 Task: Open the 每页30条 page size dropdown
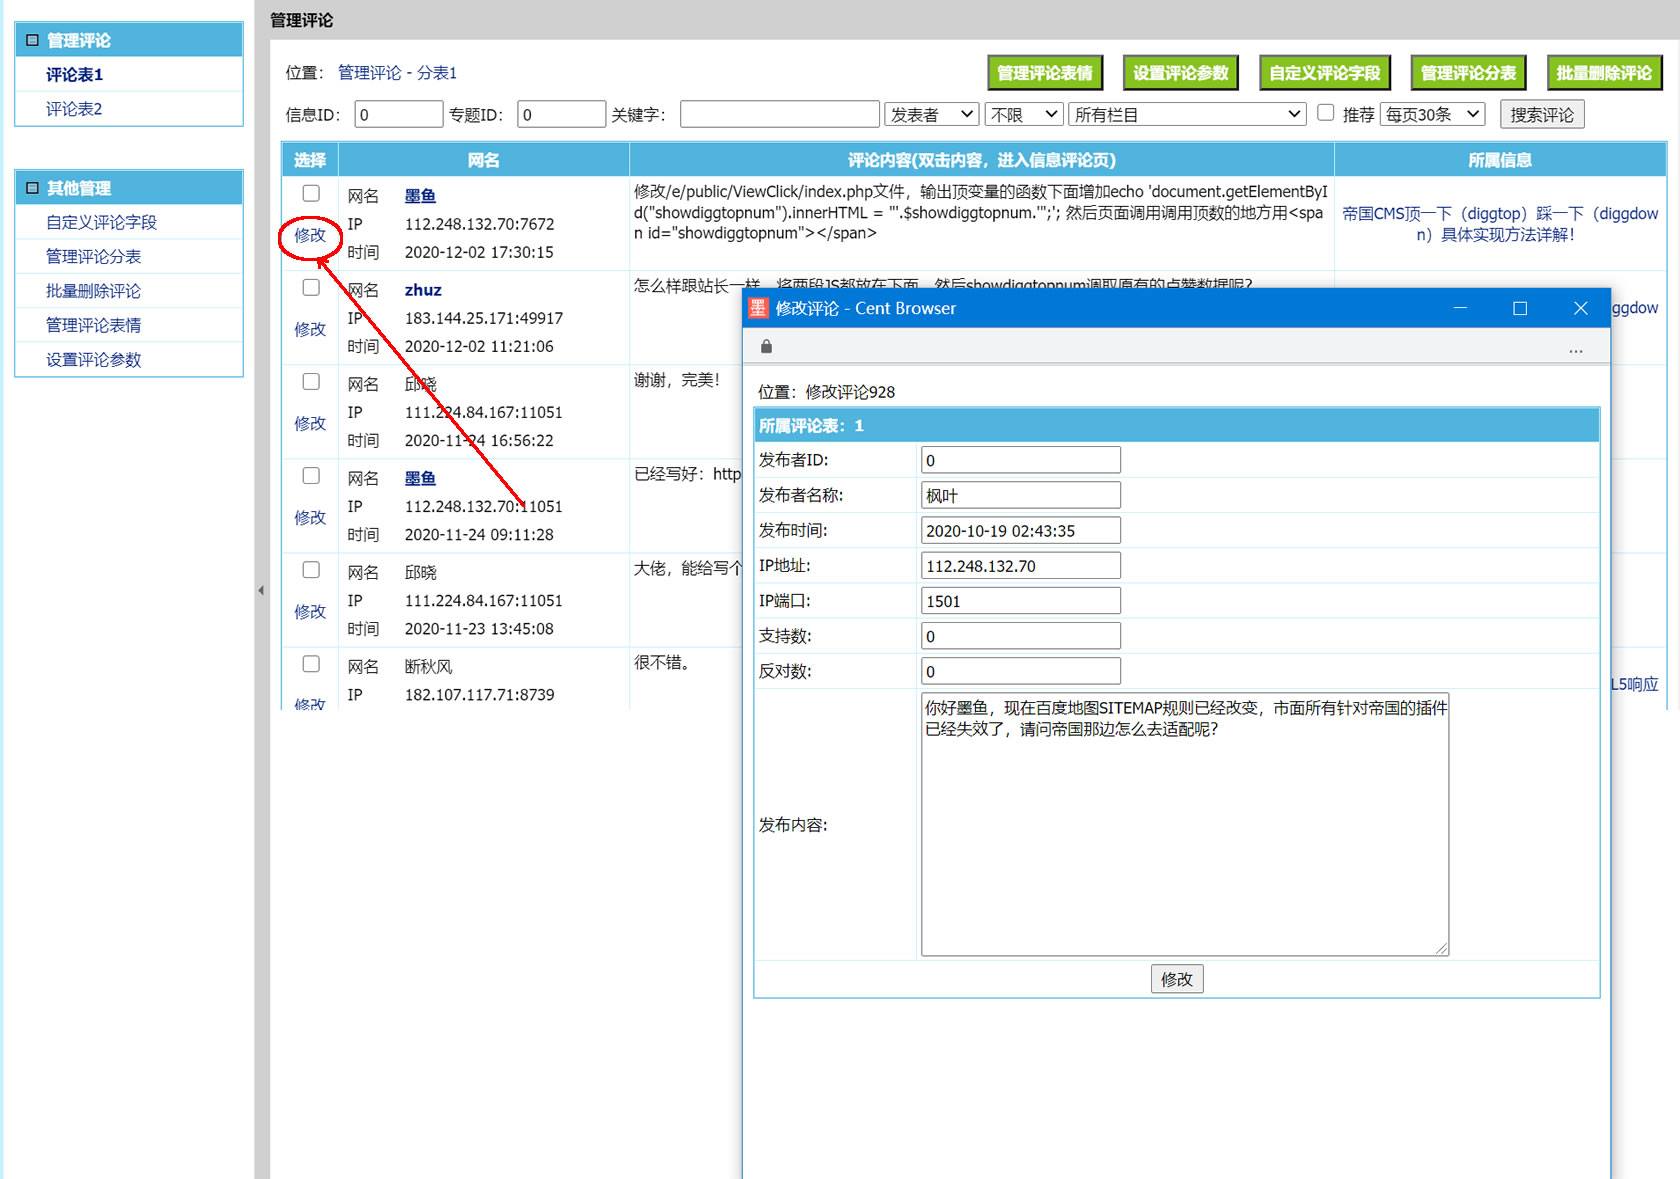pyautogui.click(x=1432, y=115)
